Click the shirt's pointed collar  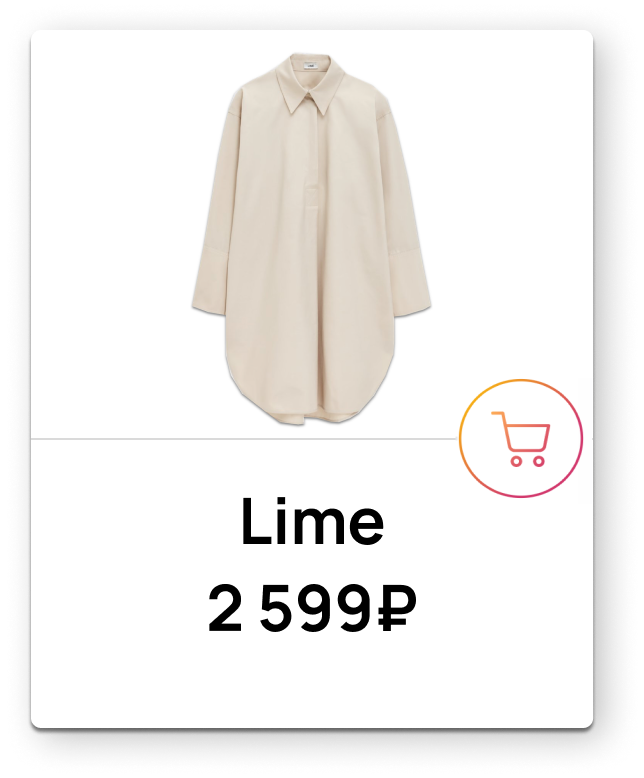[311, 84]
